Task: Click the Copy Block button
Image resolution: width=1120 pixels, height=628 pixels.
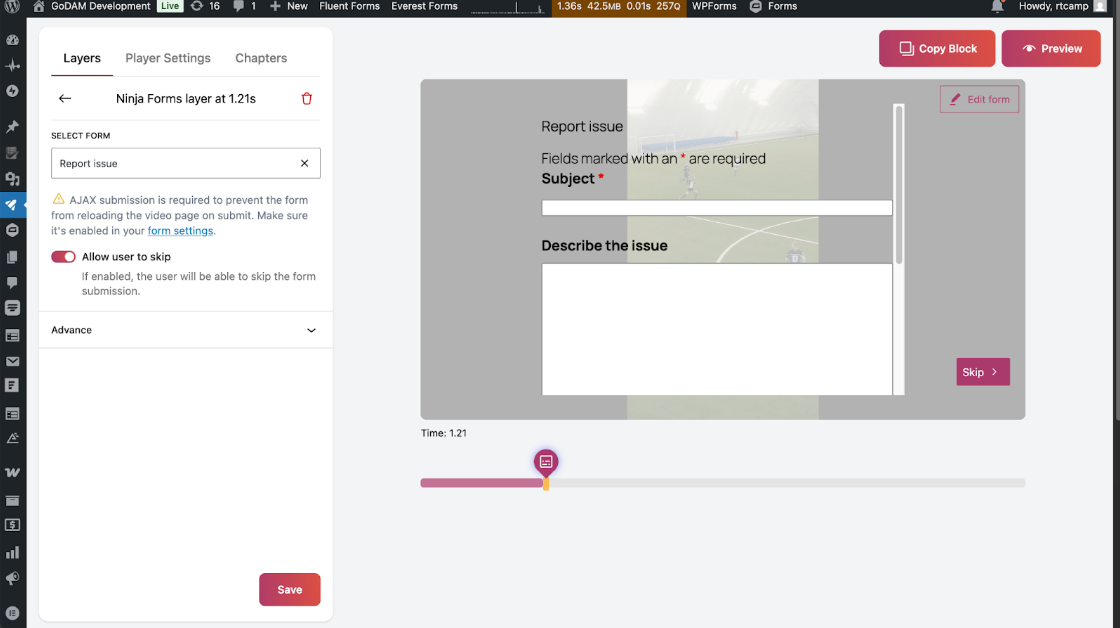Action: [936, 48]
